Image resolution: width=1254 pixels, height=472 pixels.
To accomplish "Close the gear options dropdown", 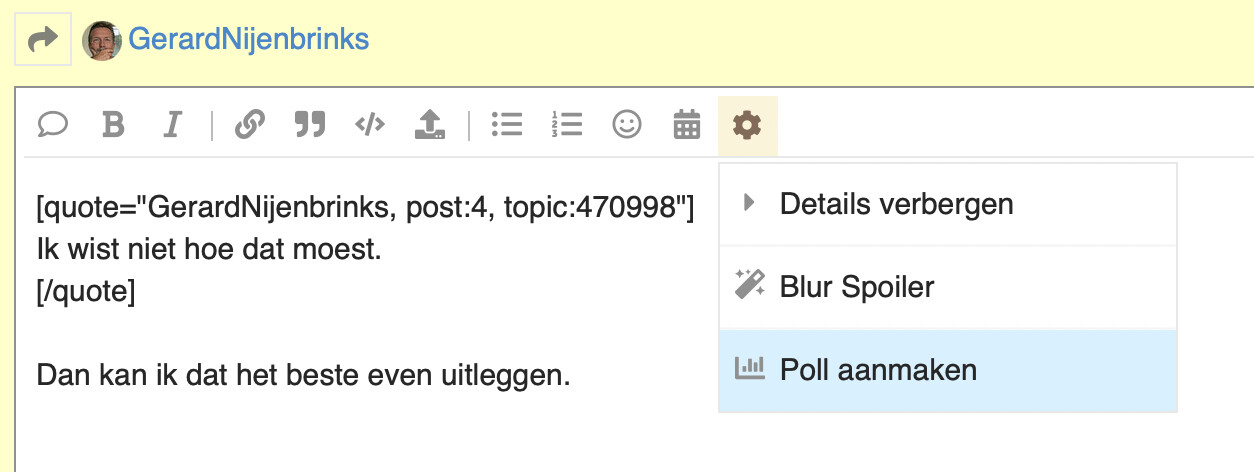I will [x=747, y=125].
